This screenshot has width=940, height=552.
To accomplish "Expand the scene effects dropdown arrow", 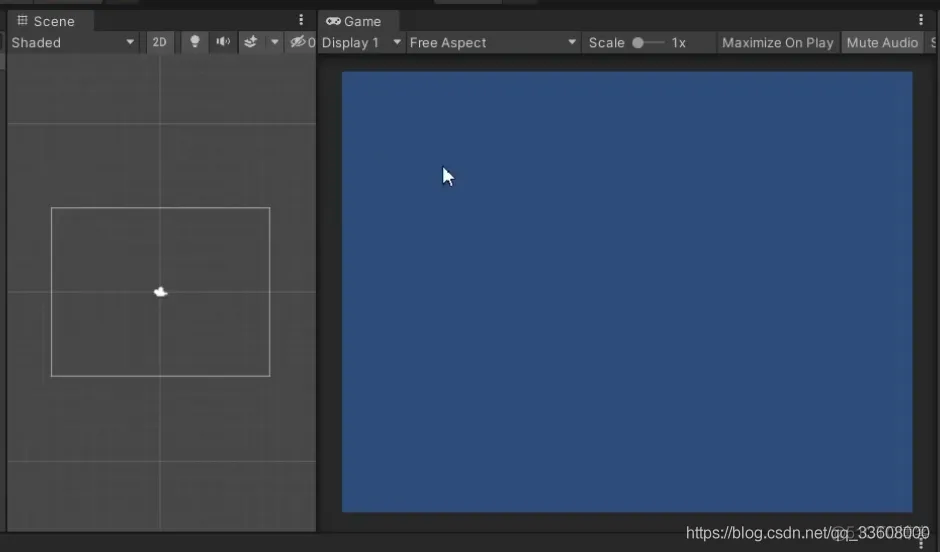I will 275,42.
